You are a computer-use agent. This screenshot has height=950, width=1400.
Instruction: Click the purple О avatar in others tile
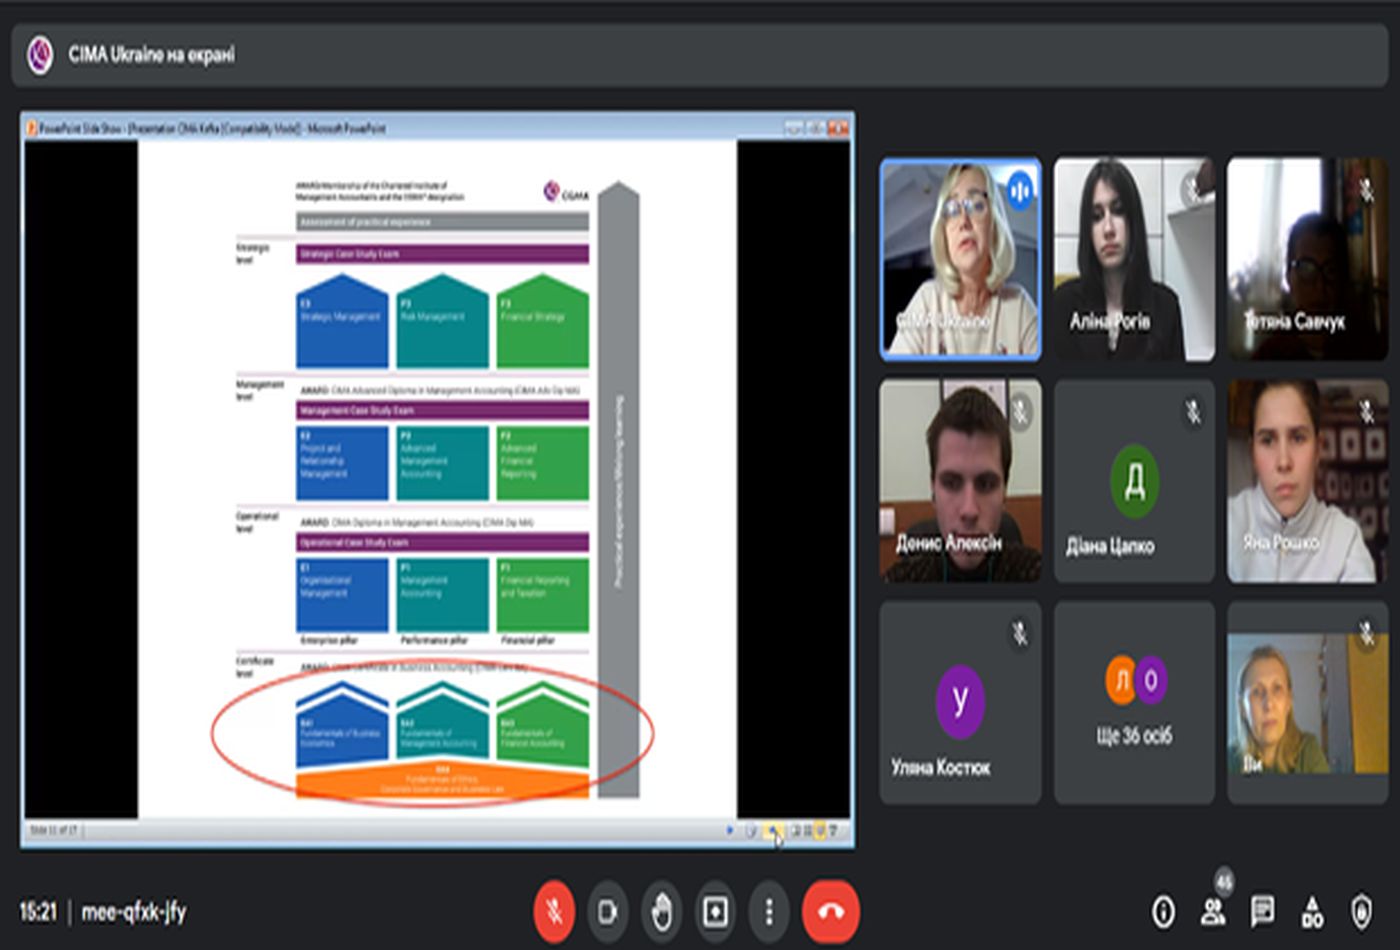tap(1151, 681)
